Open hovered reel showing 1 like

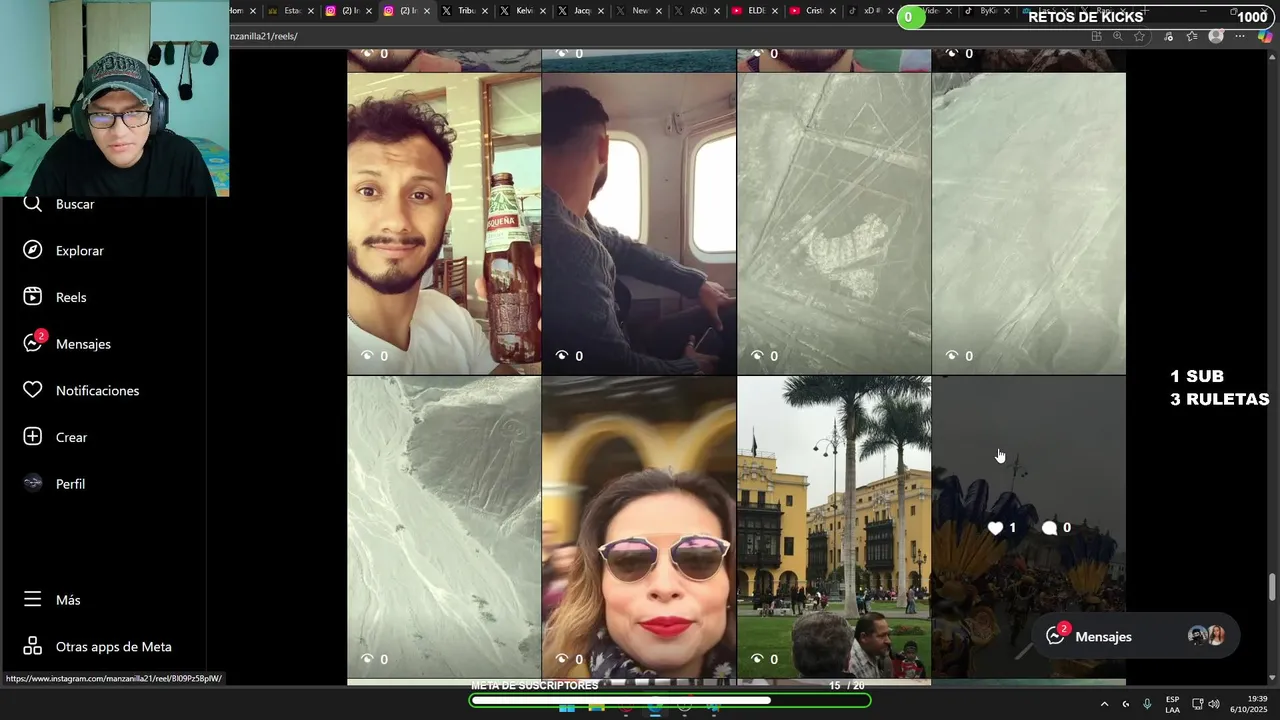[x=1029, y=528]
